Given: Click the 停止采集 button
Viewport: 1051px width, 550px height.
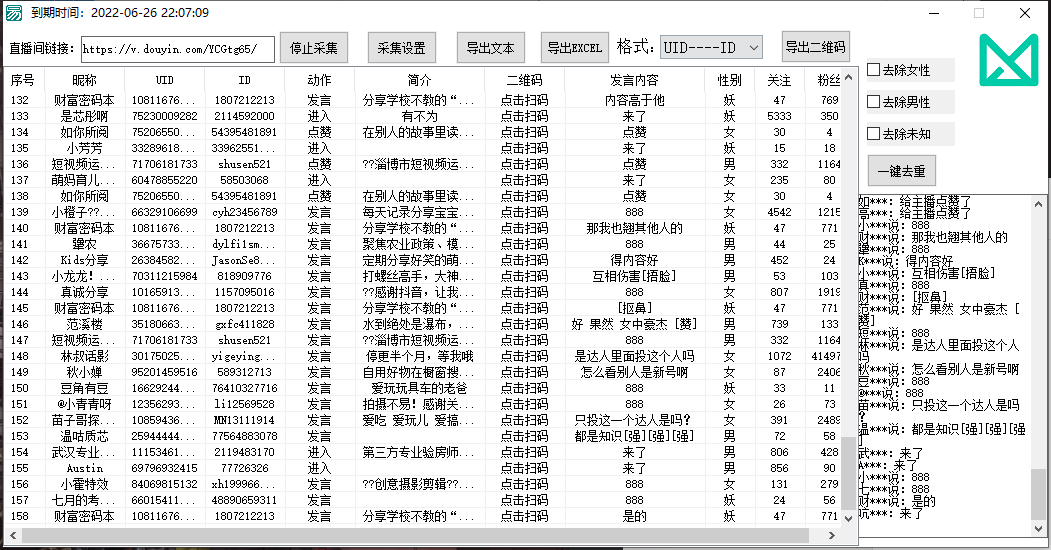Looking at the screenshot, I should click(314, 48).
